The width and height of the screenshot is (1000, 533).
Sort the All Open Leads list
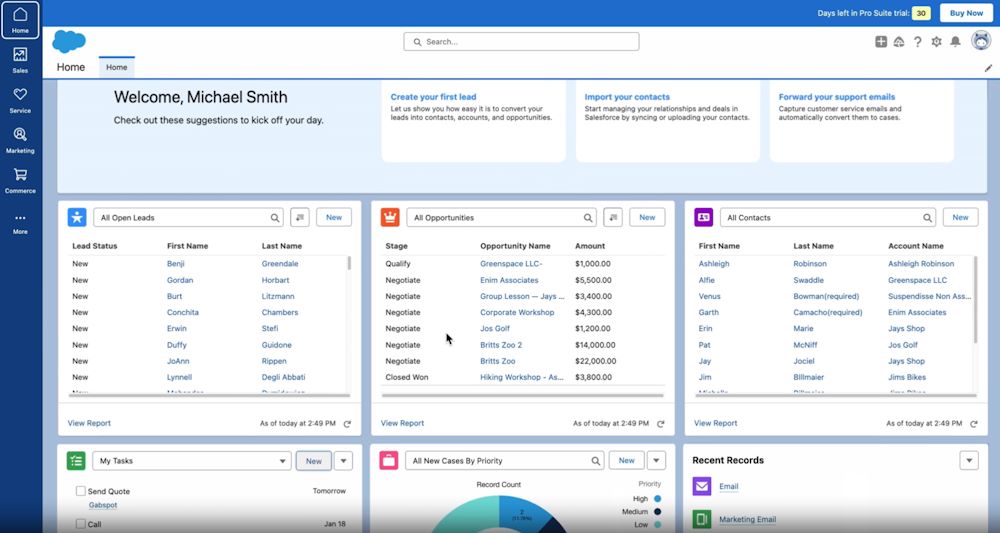pyautogui.click(x=300, y=217)
